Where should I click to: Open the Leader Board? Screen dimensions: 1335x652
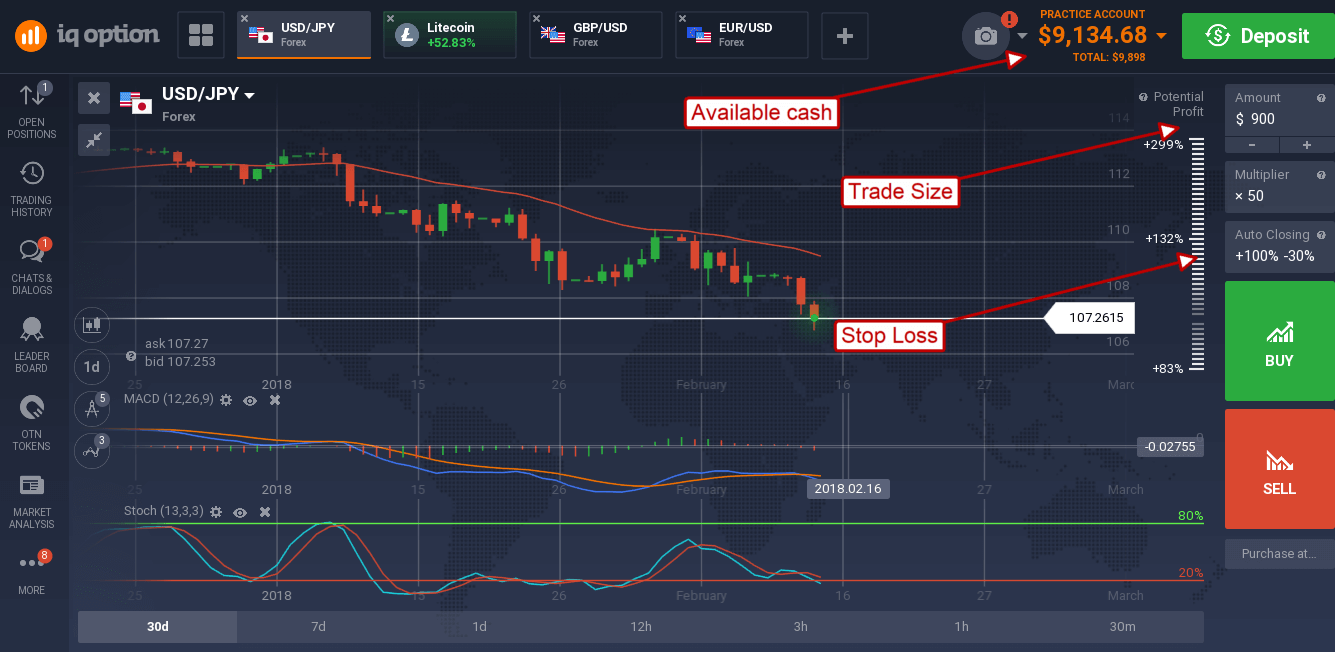[32, 346]
